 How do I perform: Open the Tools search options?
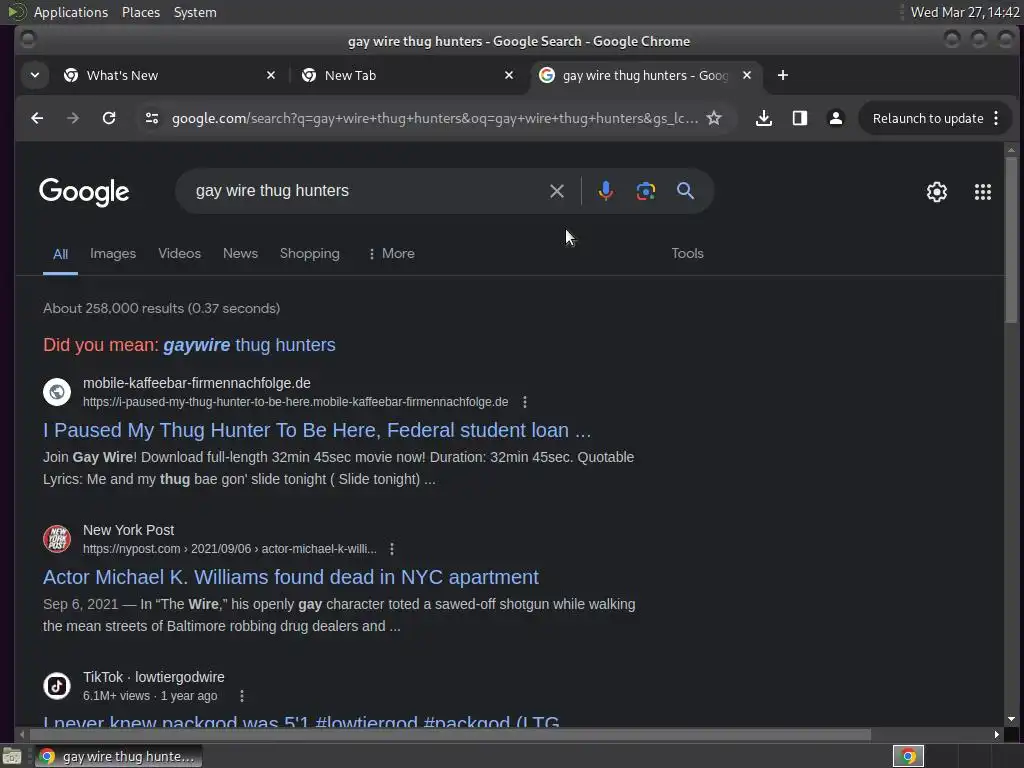tap(687, 253)
